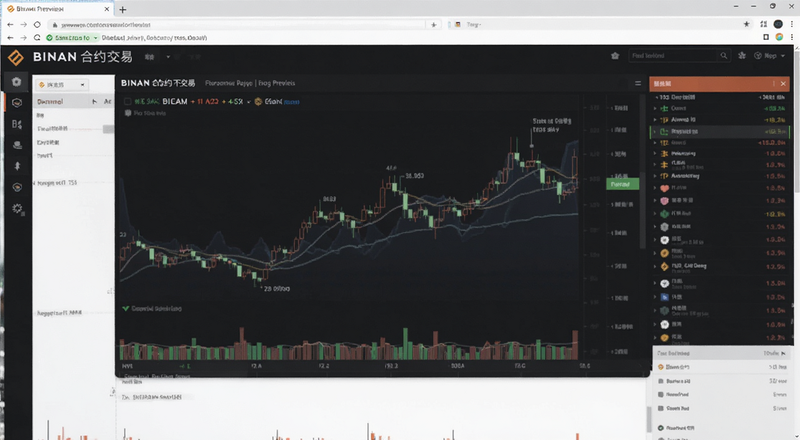The width and height of the screenshot is (800, 440).
Task: Open the coin selector dropdown atop the left white panel
Action: point(61,84)
